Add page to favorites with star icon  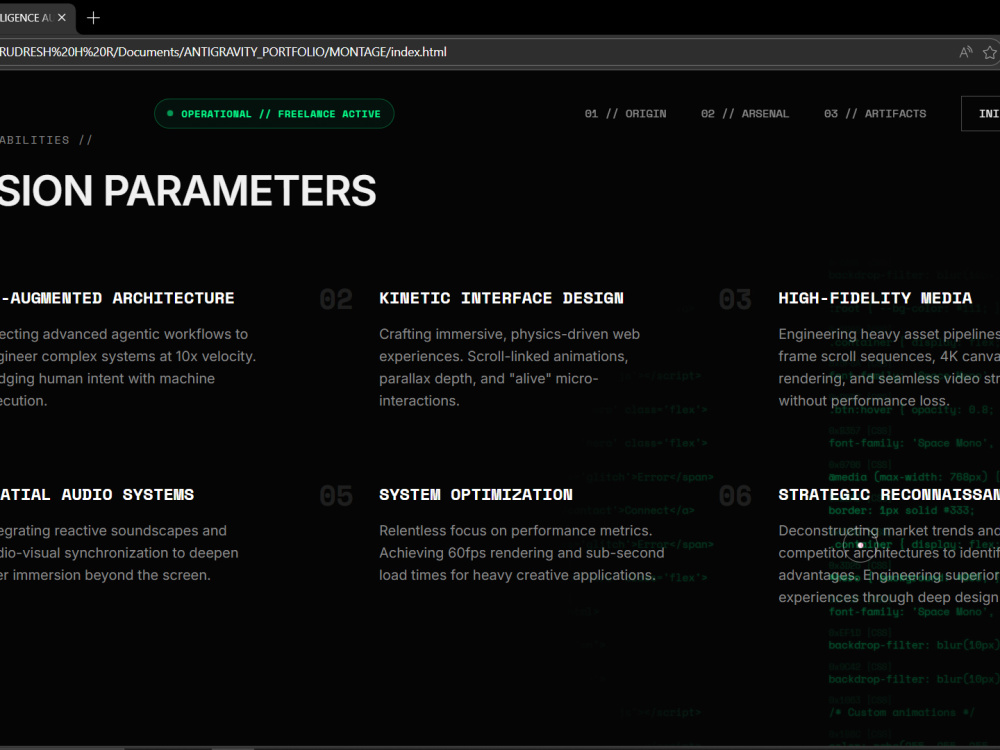990,52
